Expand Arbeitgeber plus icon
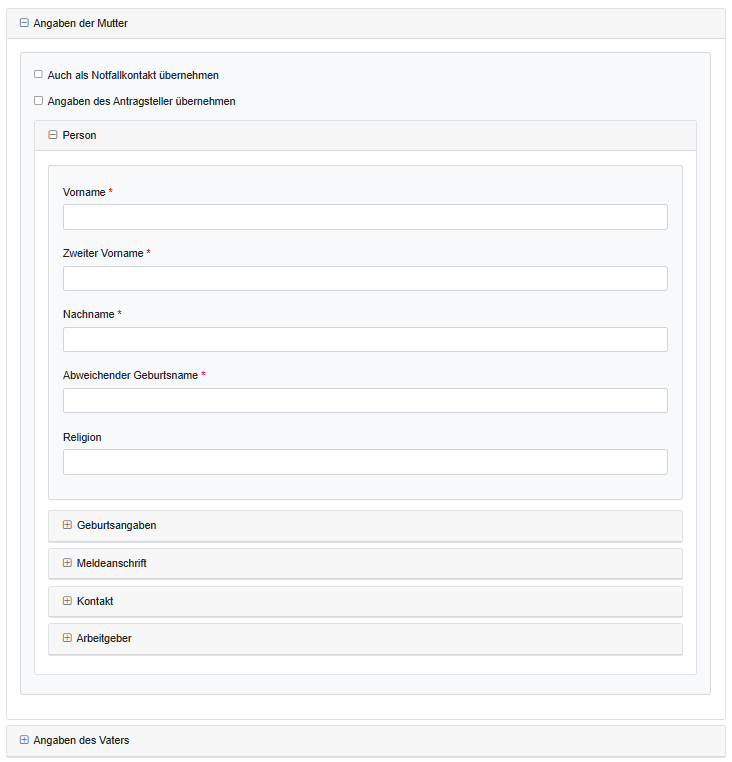Image resolution: width=732 pixels, height=762 pixels. (x=67, y=638)
